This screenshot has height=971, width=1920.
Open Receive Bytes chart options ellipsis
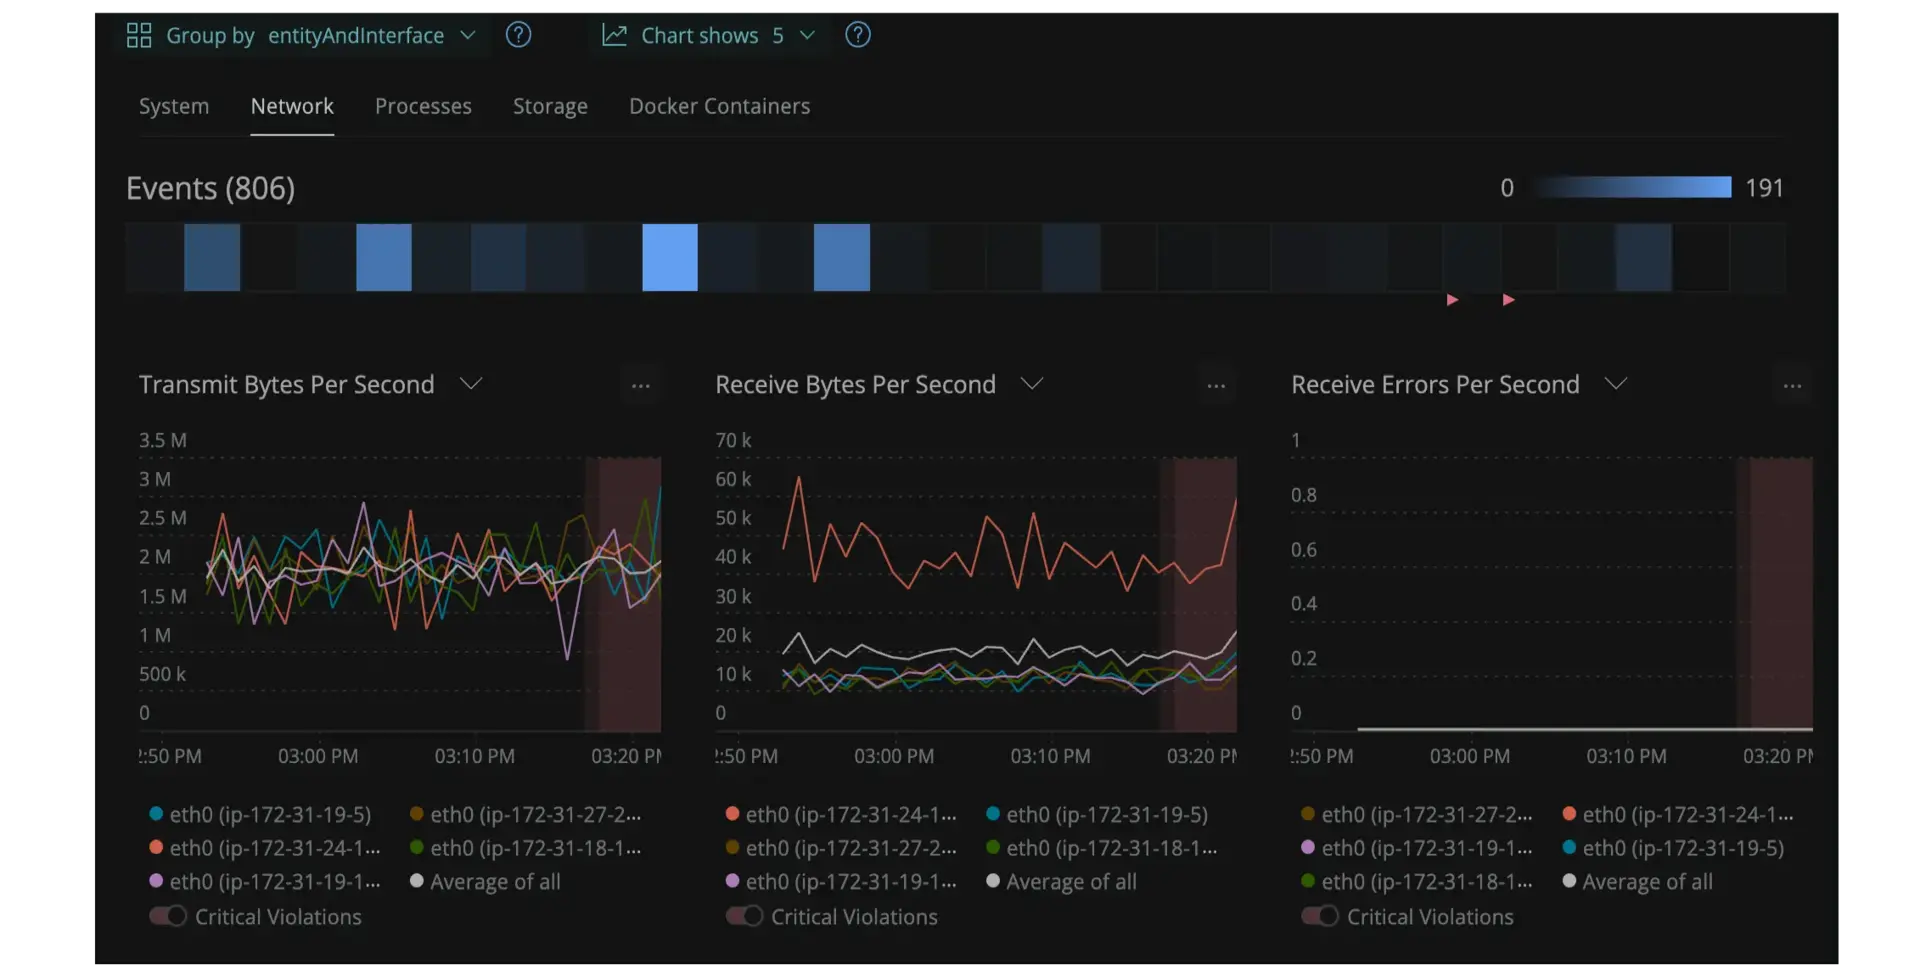coord(1216,386)
